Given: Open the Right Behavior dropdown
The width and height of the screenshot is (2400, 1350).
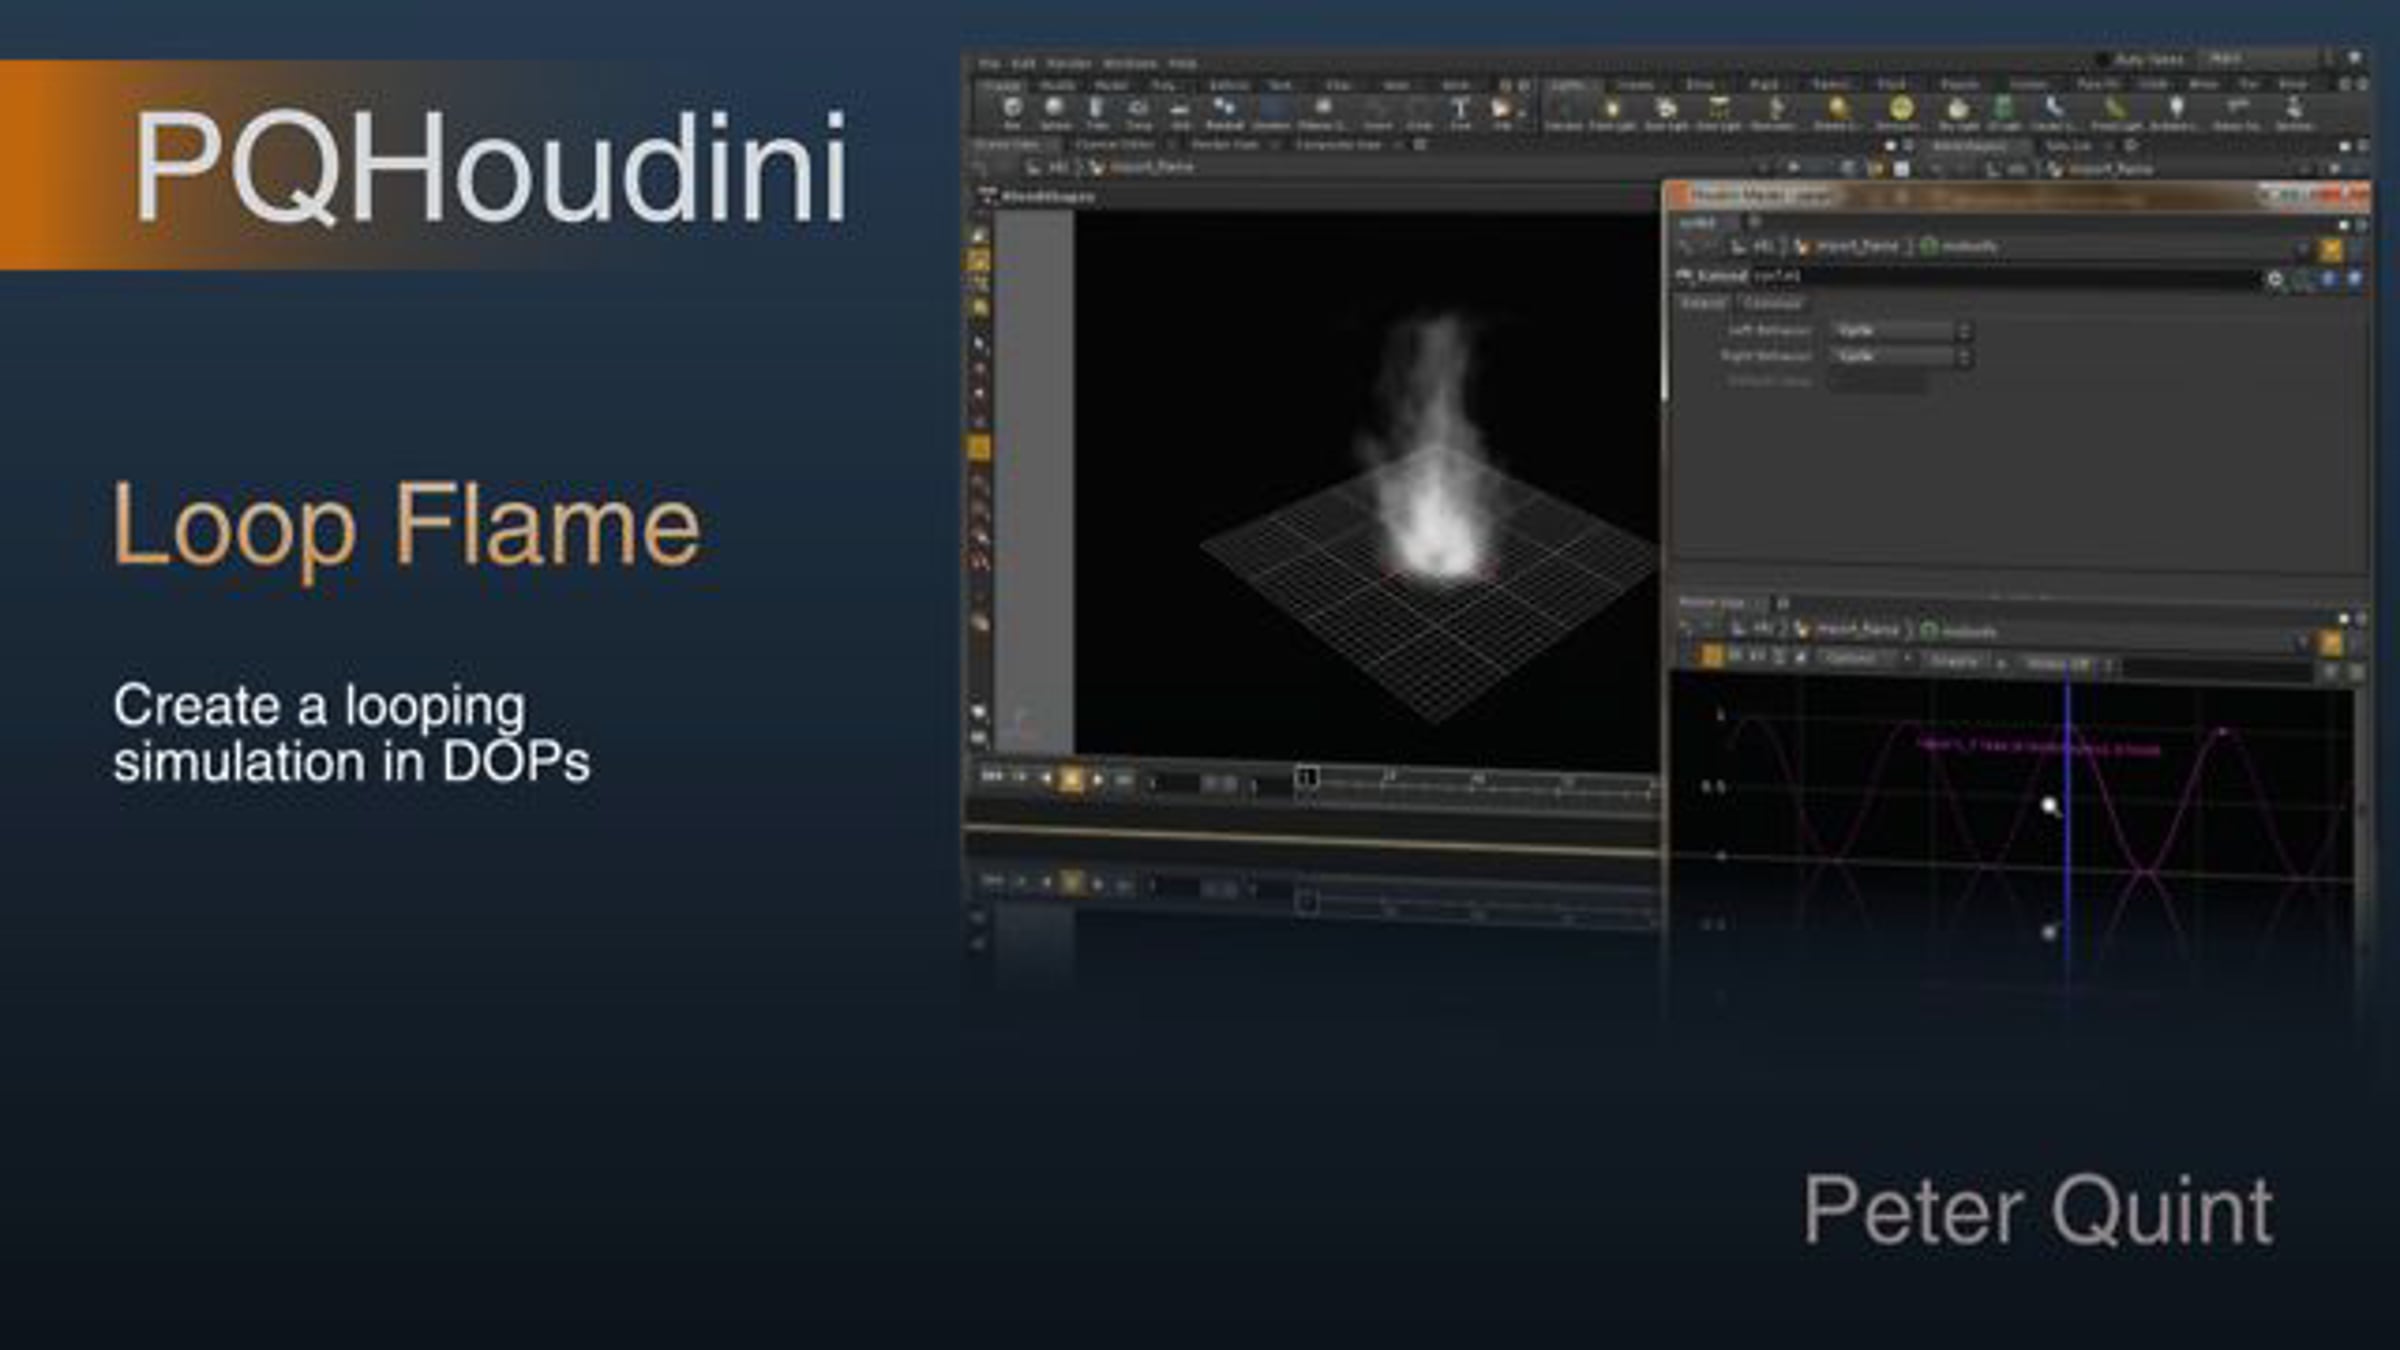Looking at the screenshot, I should [x=1900, y=356].
